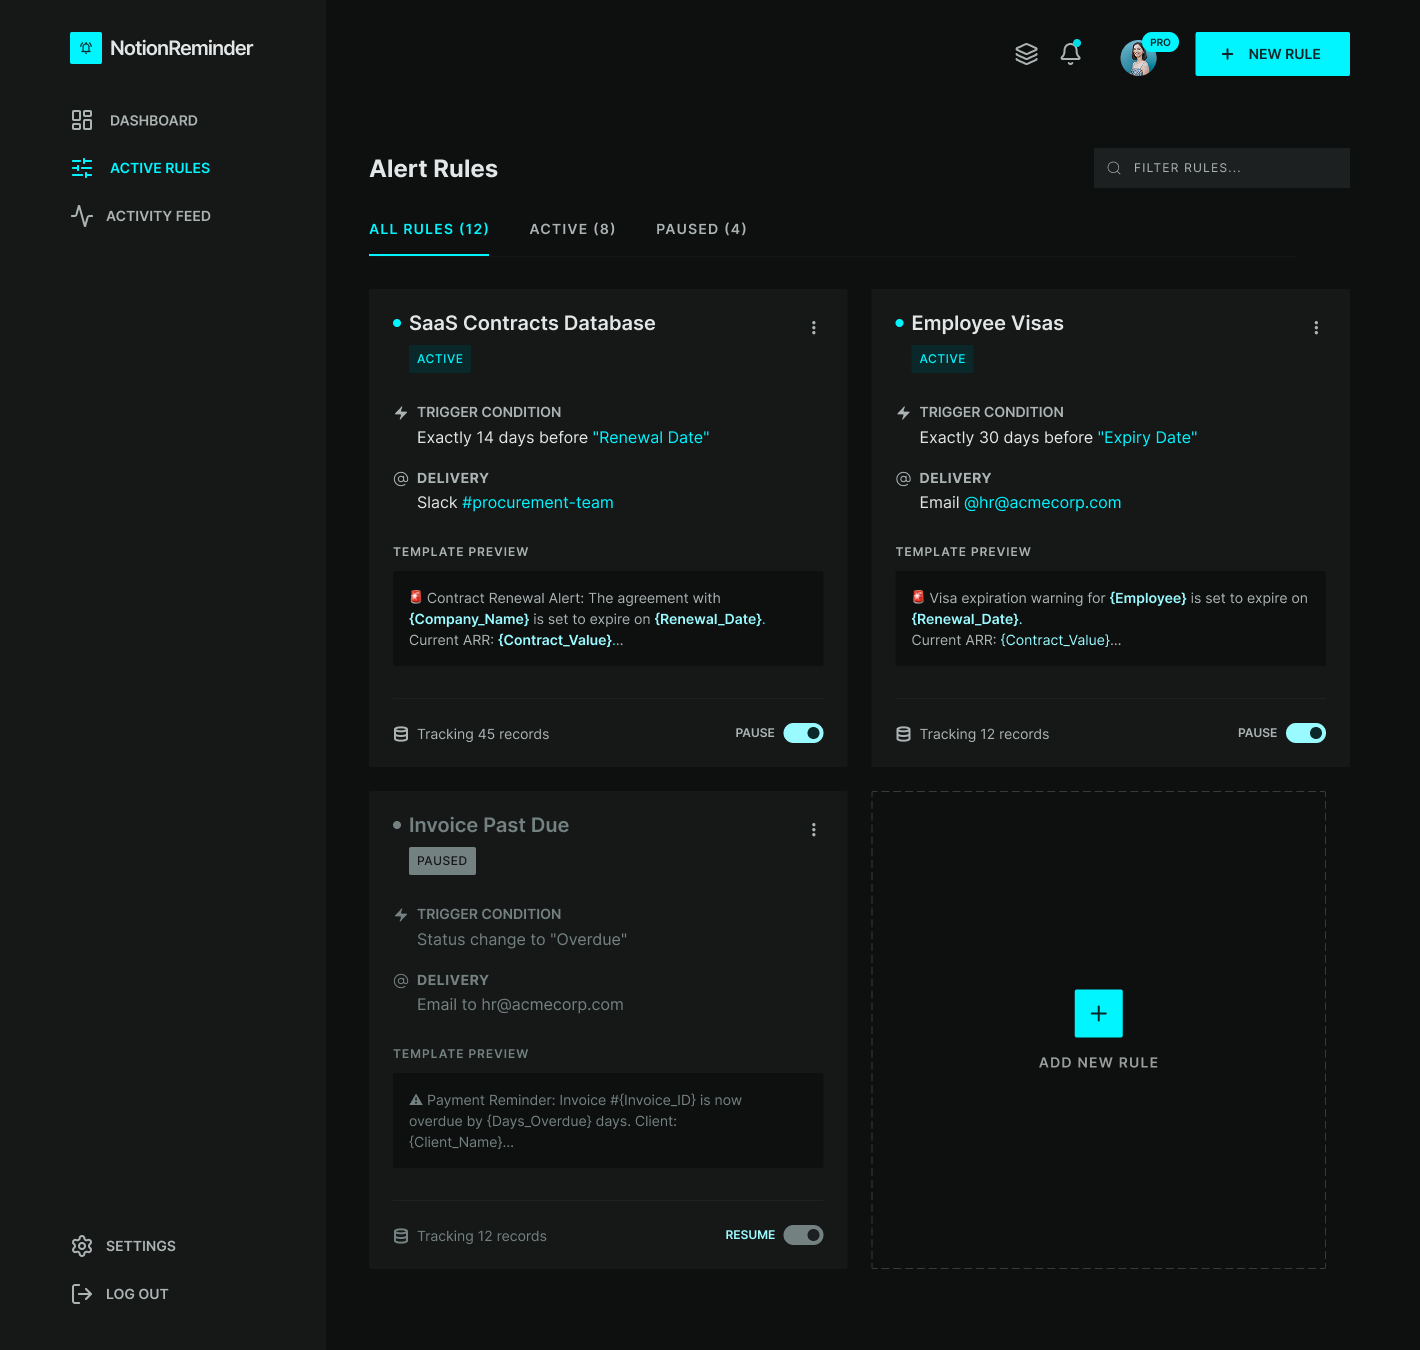The image size is (1420, 1350).
Task: Click the siren emoji in Visa expiration template
Action: (918, 597)
